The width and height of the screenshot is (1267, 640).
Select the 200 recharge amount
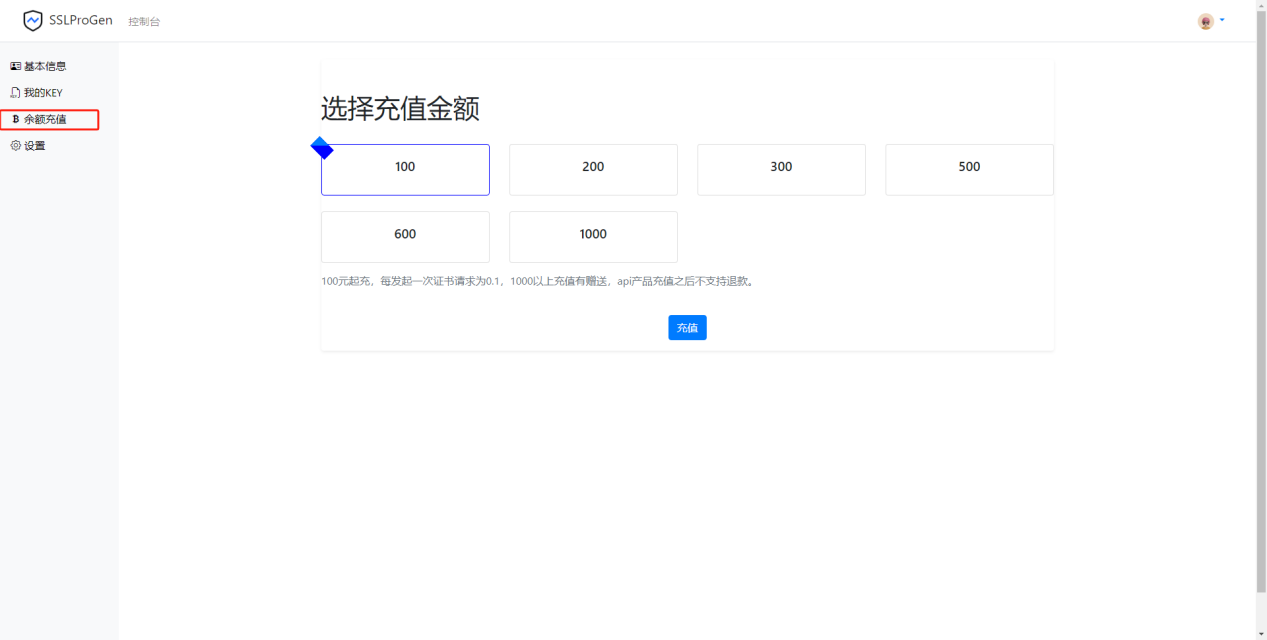(x=593, y=169)
